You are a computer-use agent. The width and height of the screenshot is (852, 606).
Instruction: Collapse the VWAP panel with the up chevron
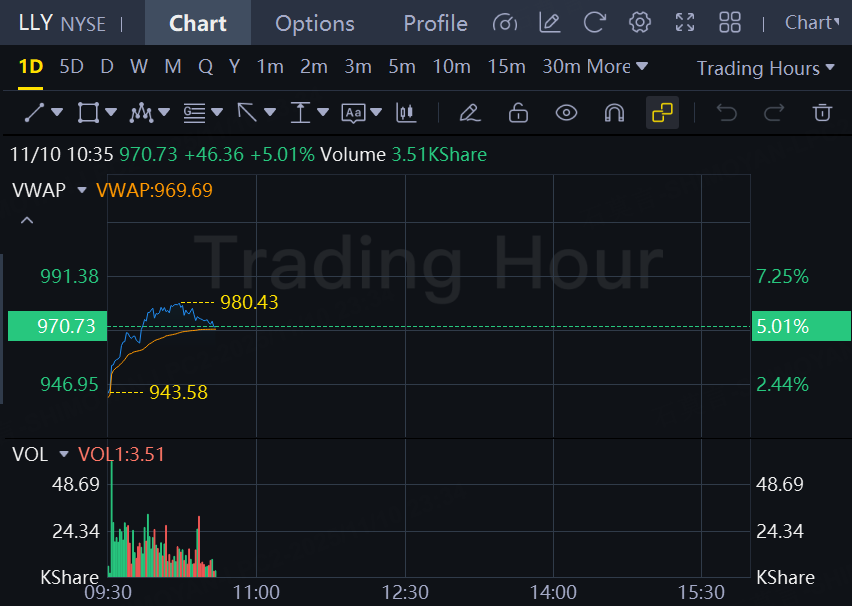pos(27,220)
